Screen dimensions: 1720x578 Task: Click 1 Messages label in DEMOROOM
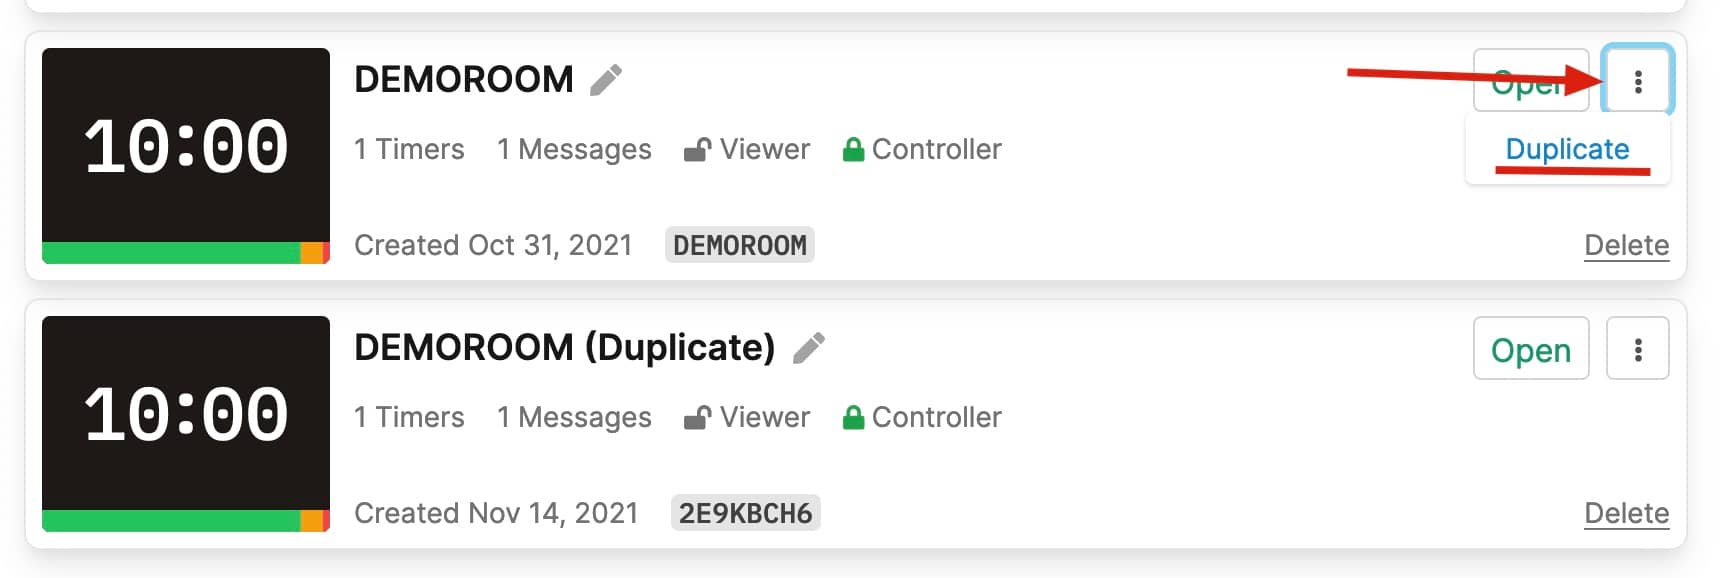pos(574,149)
